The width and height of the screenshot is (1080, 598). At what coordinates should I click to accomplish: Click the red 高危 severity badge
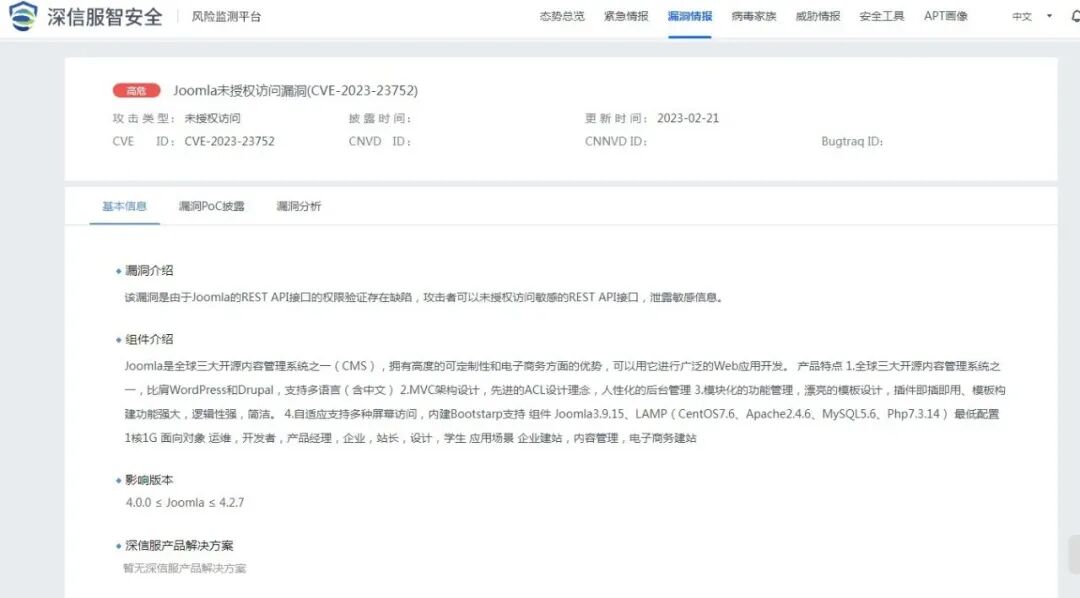pos(136,90)
